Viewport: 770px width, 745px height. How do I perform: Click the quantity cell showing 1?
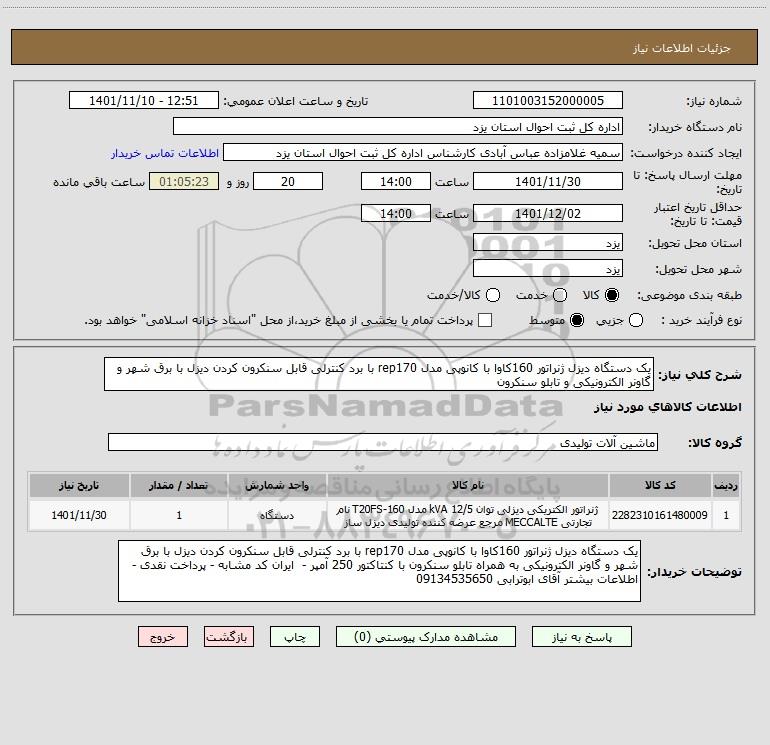179,515
